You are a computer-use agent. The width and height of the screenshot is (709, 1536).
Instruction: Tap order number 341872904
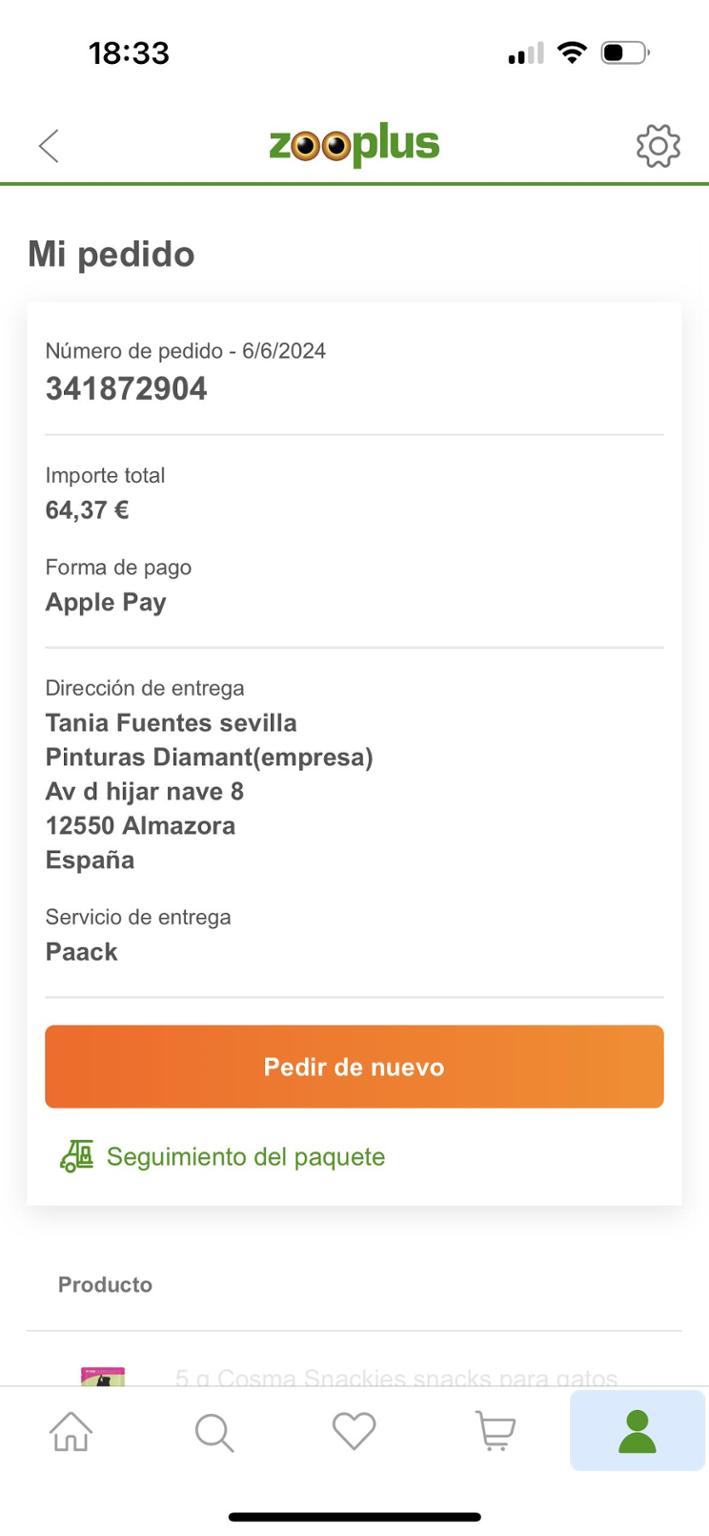click(x=126, y=389)
